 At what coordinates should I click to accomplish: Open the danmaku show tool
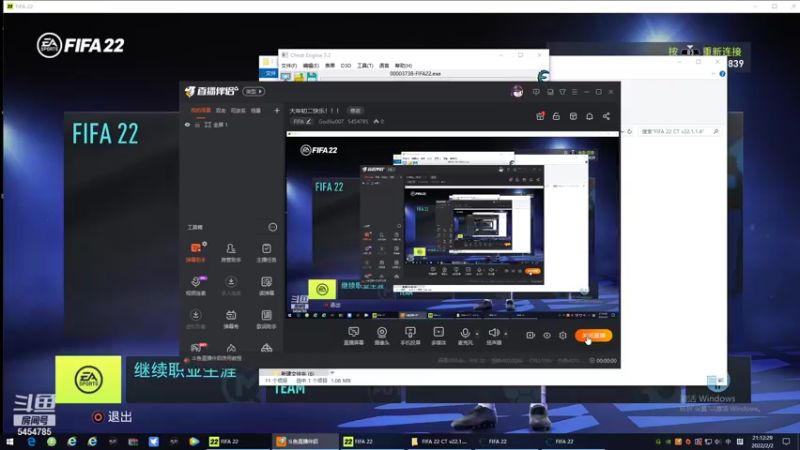[231, 319]
